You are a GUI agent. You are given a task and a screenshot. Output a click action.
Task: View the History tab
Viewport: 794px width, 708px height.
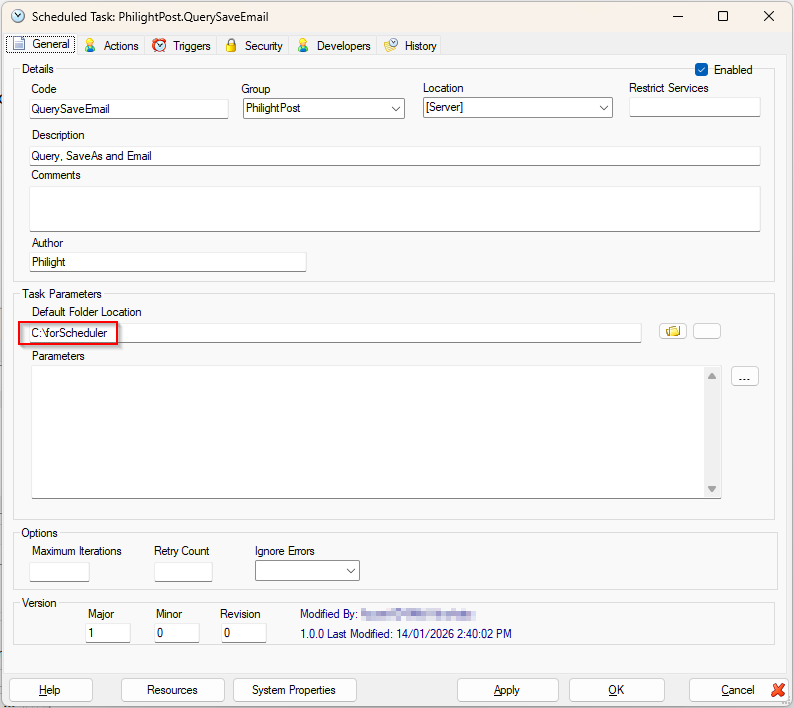(410, 46)
